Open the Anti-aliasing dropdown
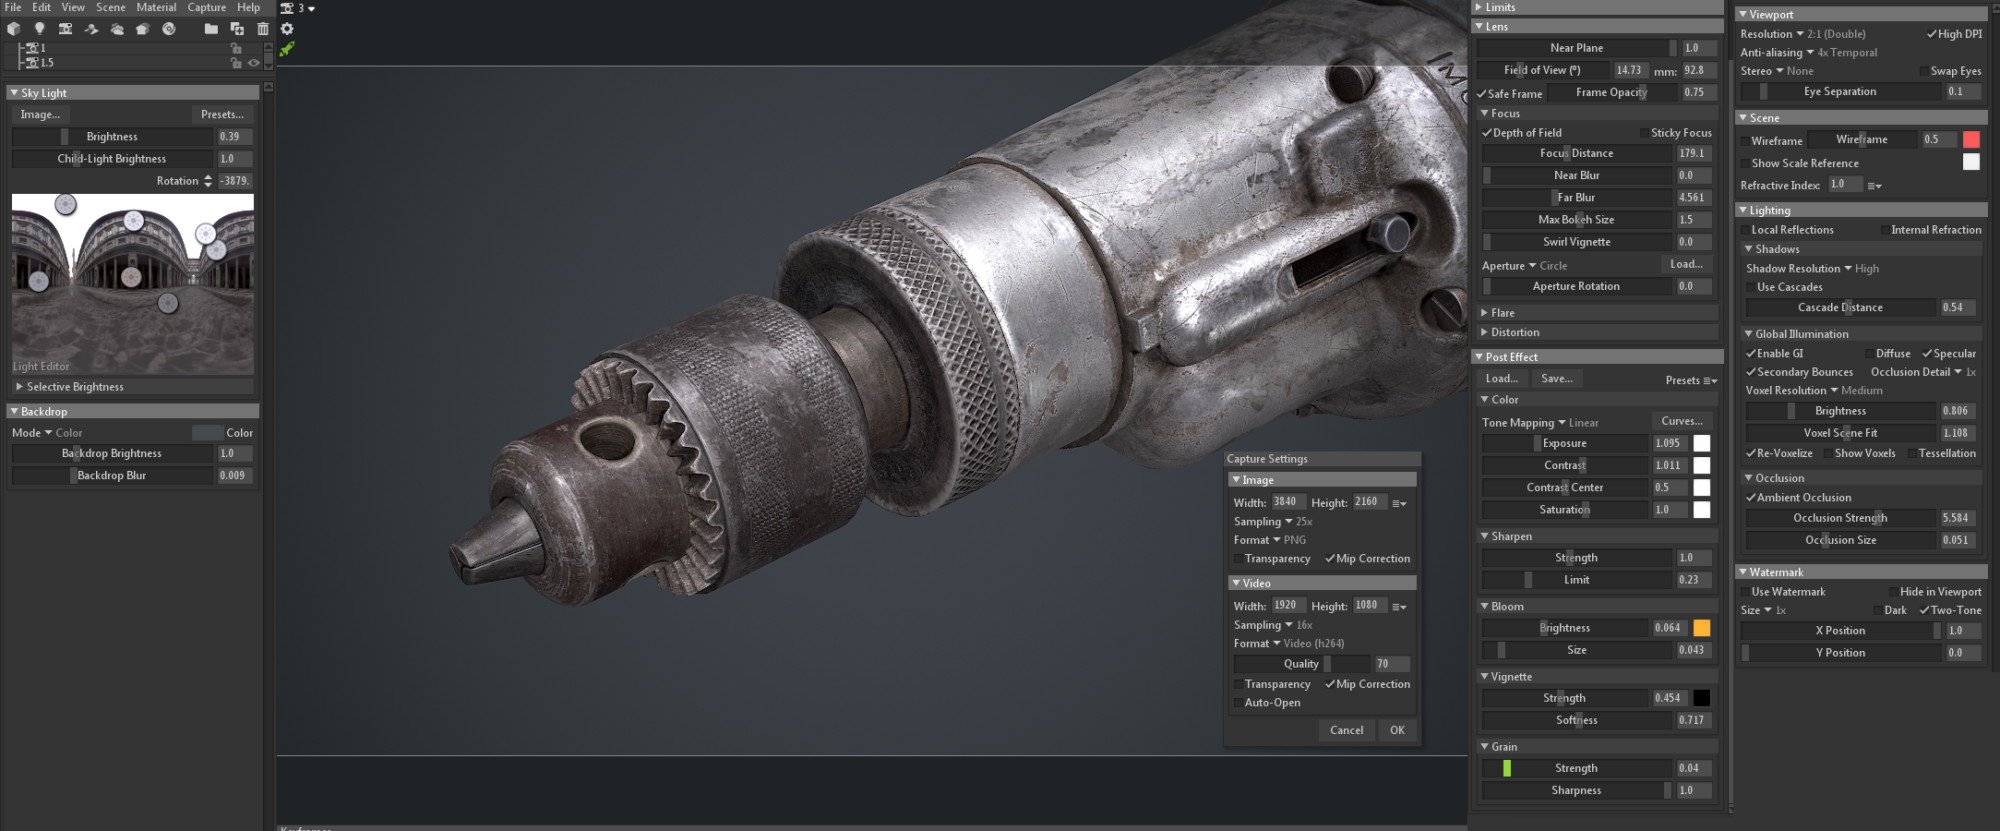Image resolution: width=2000 pixels, height=831 pixels. click(x=1809, y=53)
